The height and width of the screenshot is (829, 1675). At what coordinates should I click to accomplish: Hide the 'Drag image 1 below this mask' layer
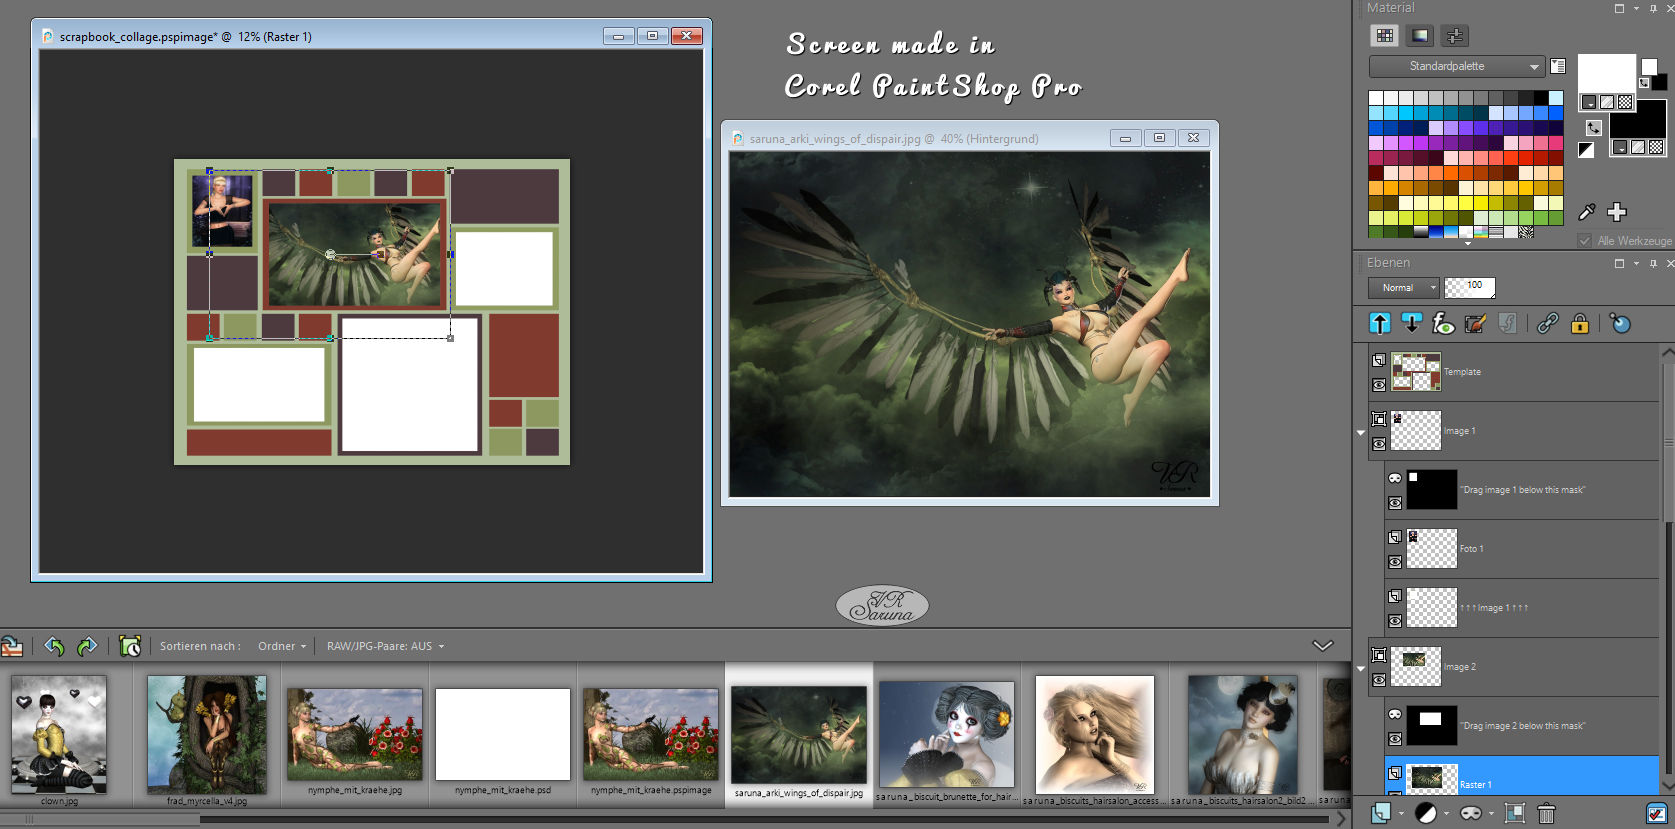[x=1395, y=503]
